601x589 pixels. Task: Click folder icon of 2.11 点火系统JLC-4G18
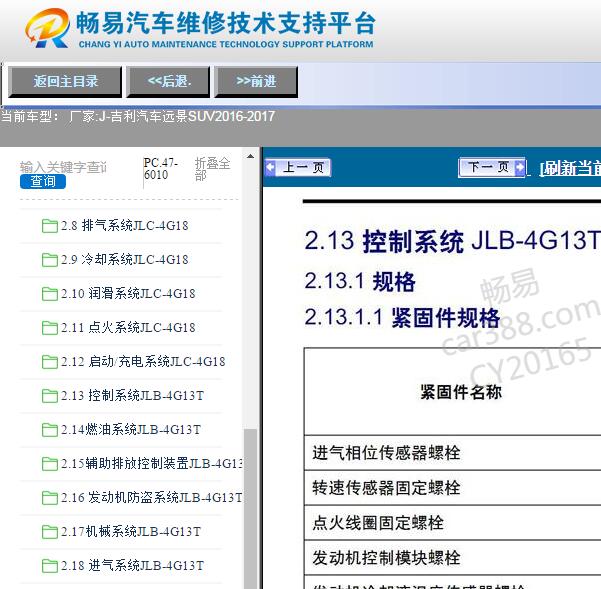click(49, 328)
